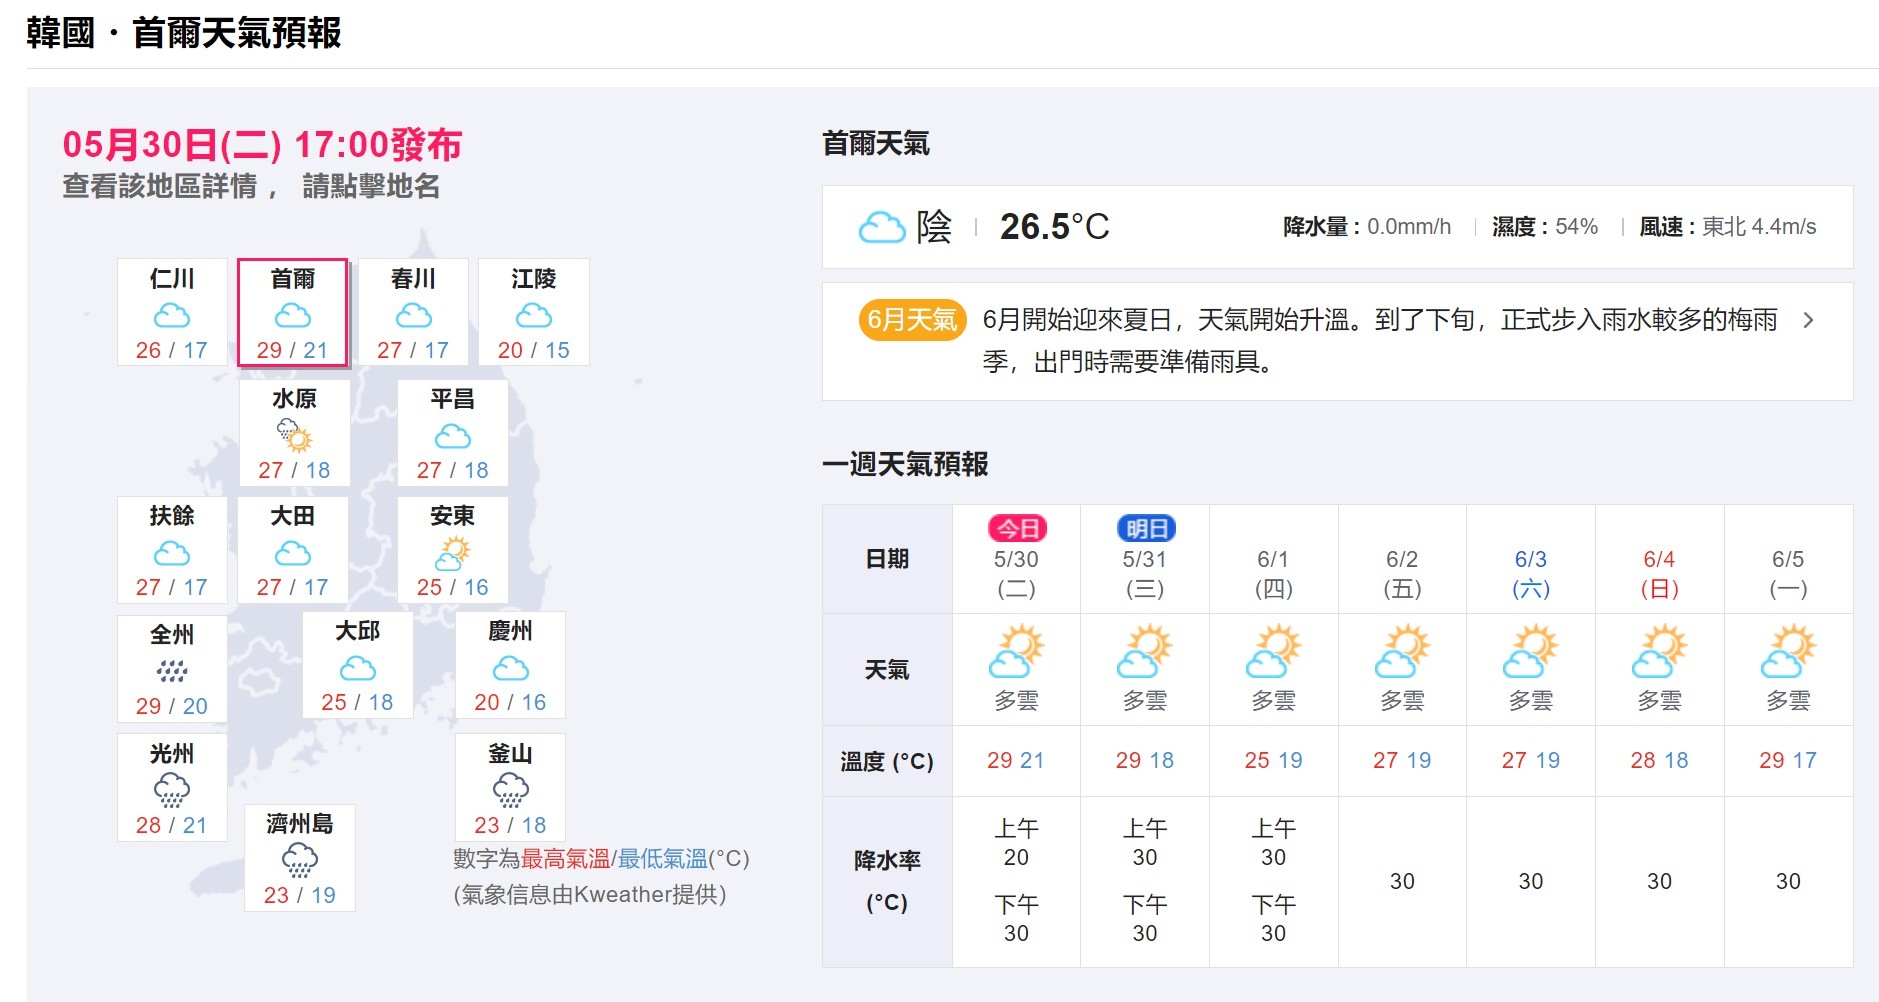
Task: Click the cloud icon under 仁川
Action: tap(172, 316)
